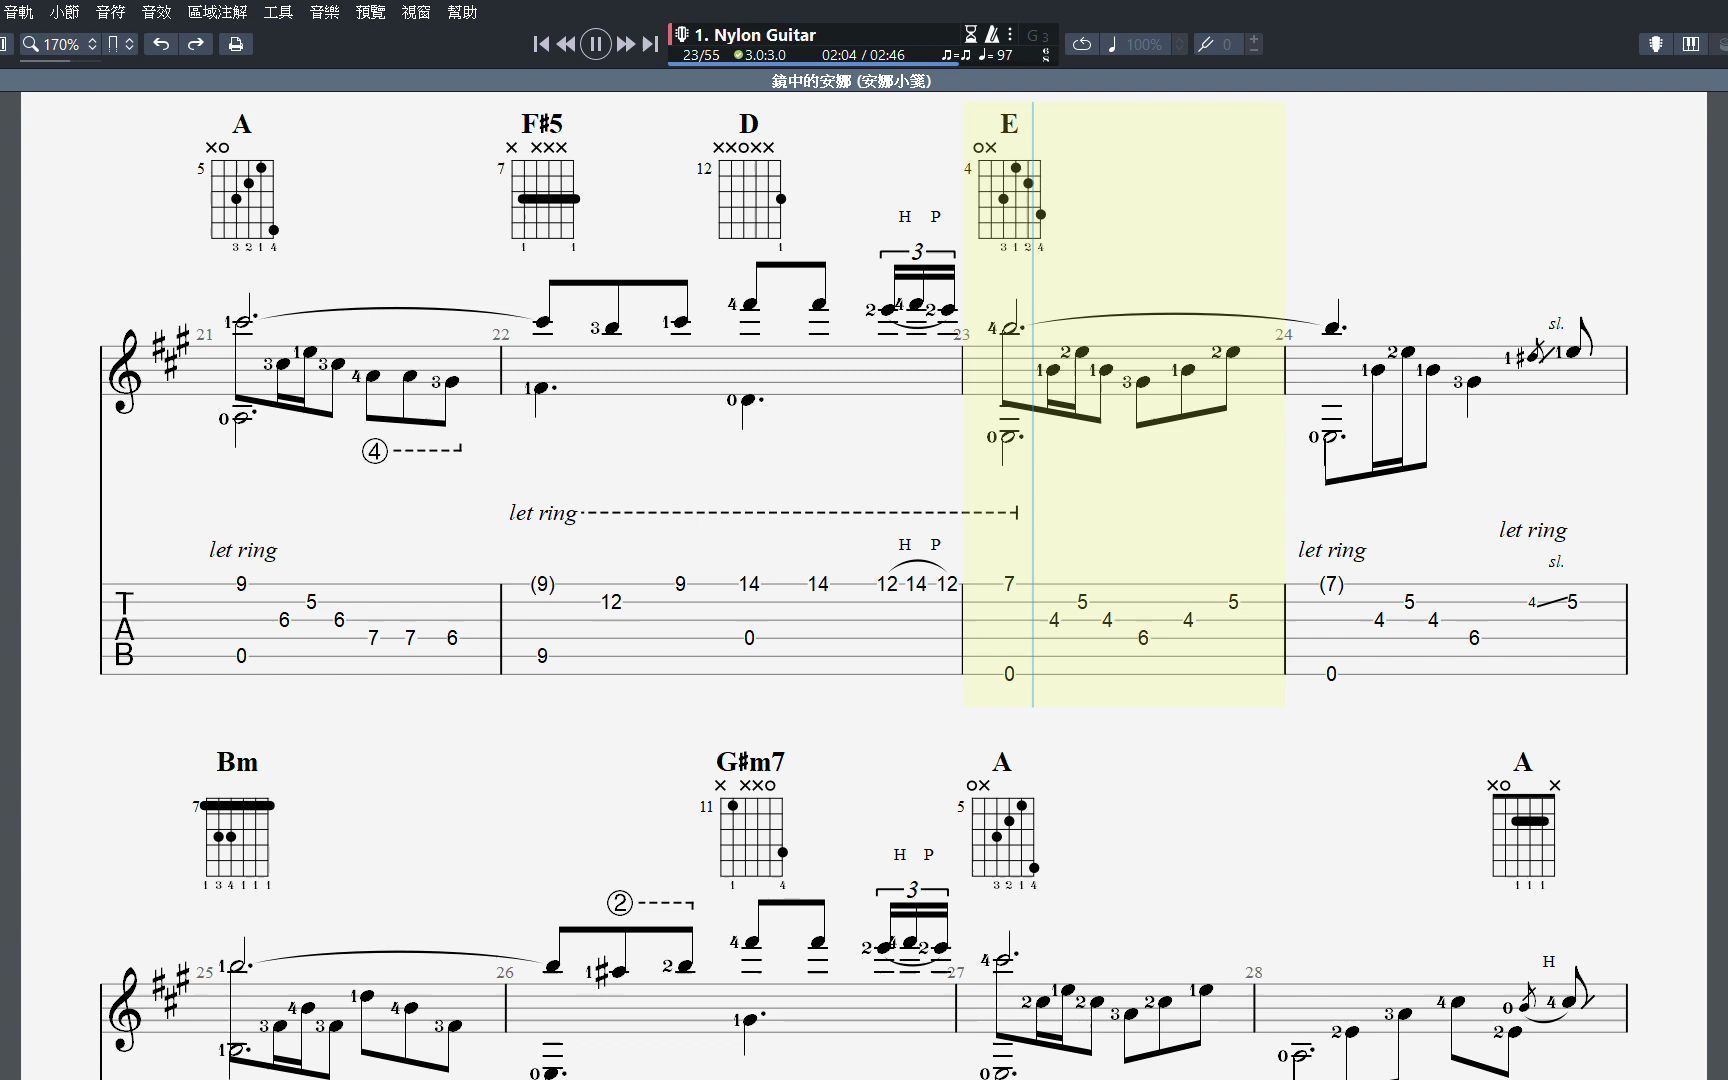Print the score
Screen dimensions: 1728x1080
point(236,44)
